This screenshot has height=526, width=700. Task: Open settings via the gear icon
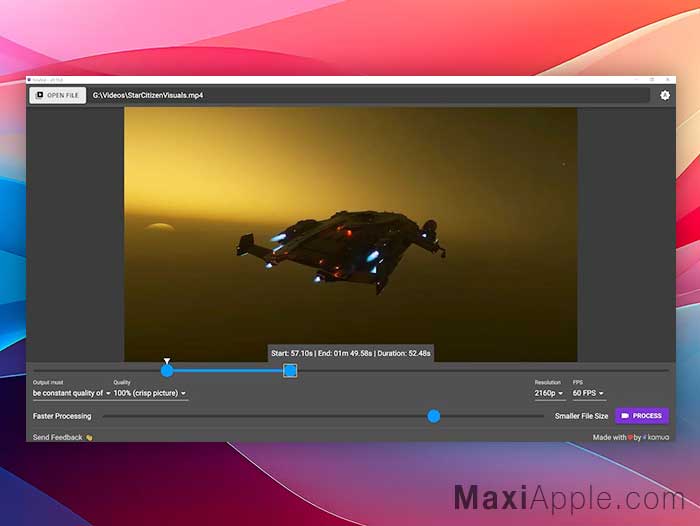[665, 95]
